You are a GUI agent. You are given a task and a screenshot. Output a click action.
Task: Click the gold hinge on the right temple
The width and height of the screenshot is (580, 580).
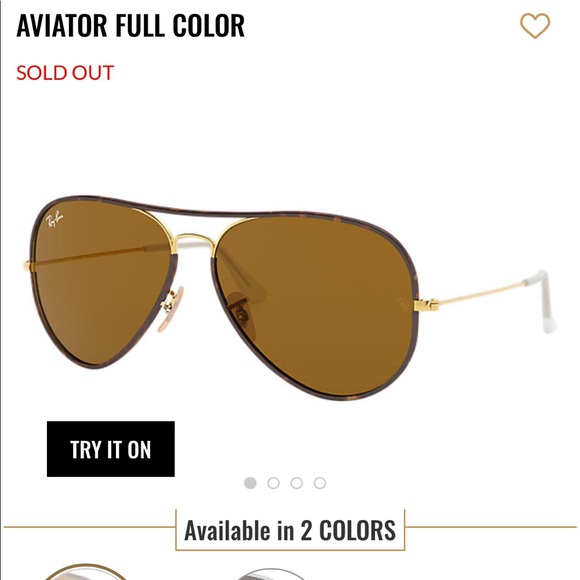click(426, 305)
